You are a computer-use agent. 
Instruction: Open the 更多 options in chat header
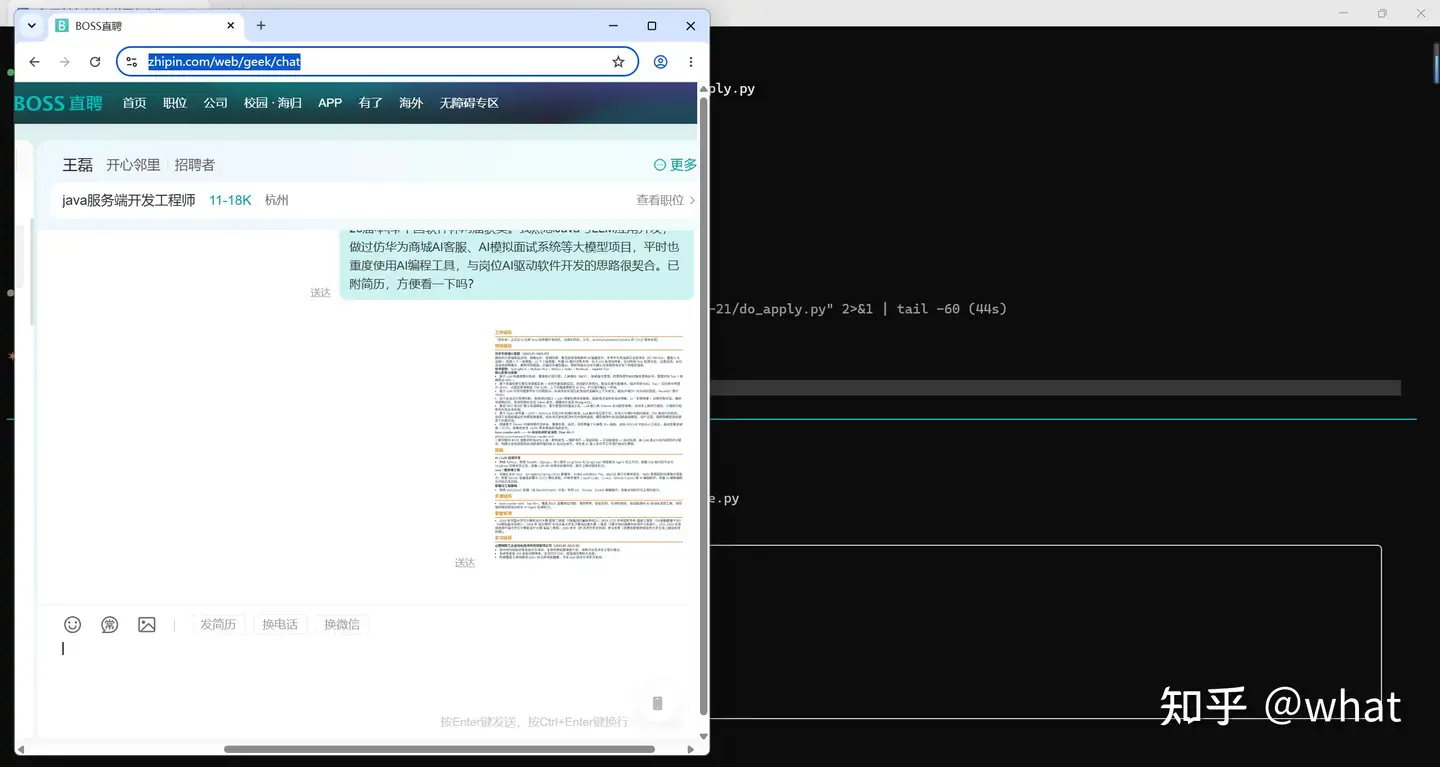tap(675, 165)
